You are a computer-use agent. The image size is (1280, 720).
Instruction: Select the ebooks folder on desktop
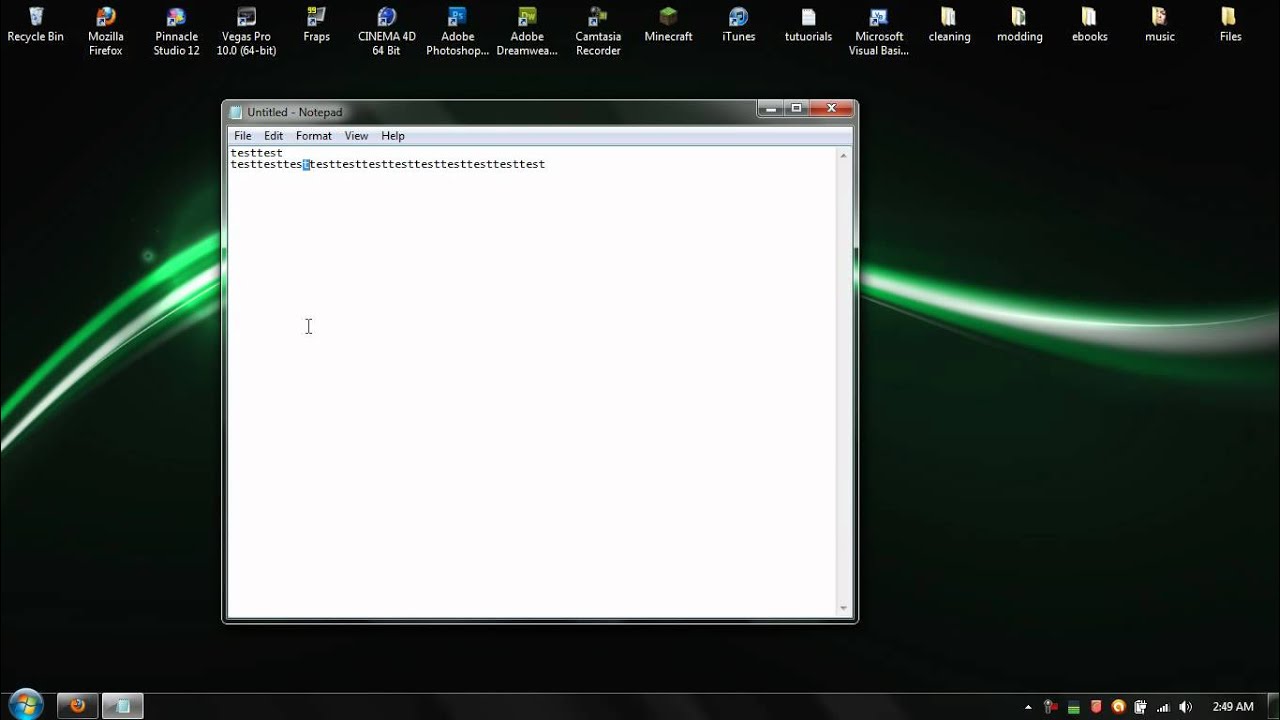[x=1089, y=26]
